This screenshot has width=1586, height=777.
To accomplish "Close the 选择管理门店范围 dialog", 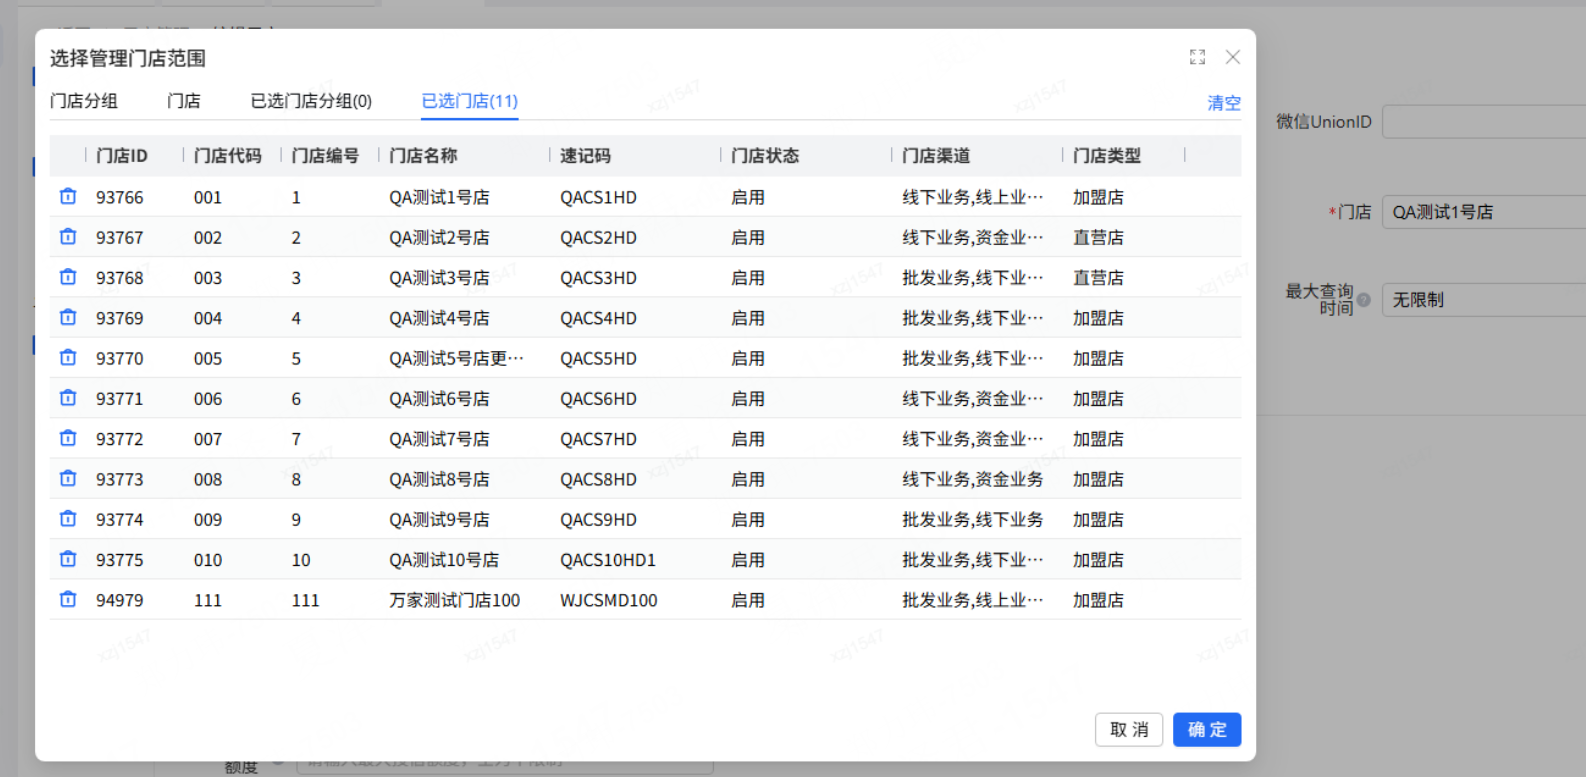I will coord(1233,57).
